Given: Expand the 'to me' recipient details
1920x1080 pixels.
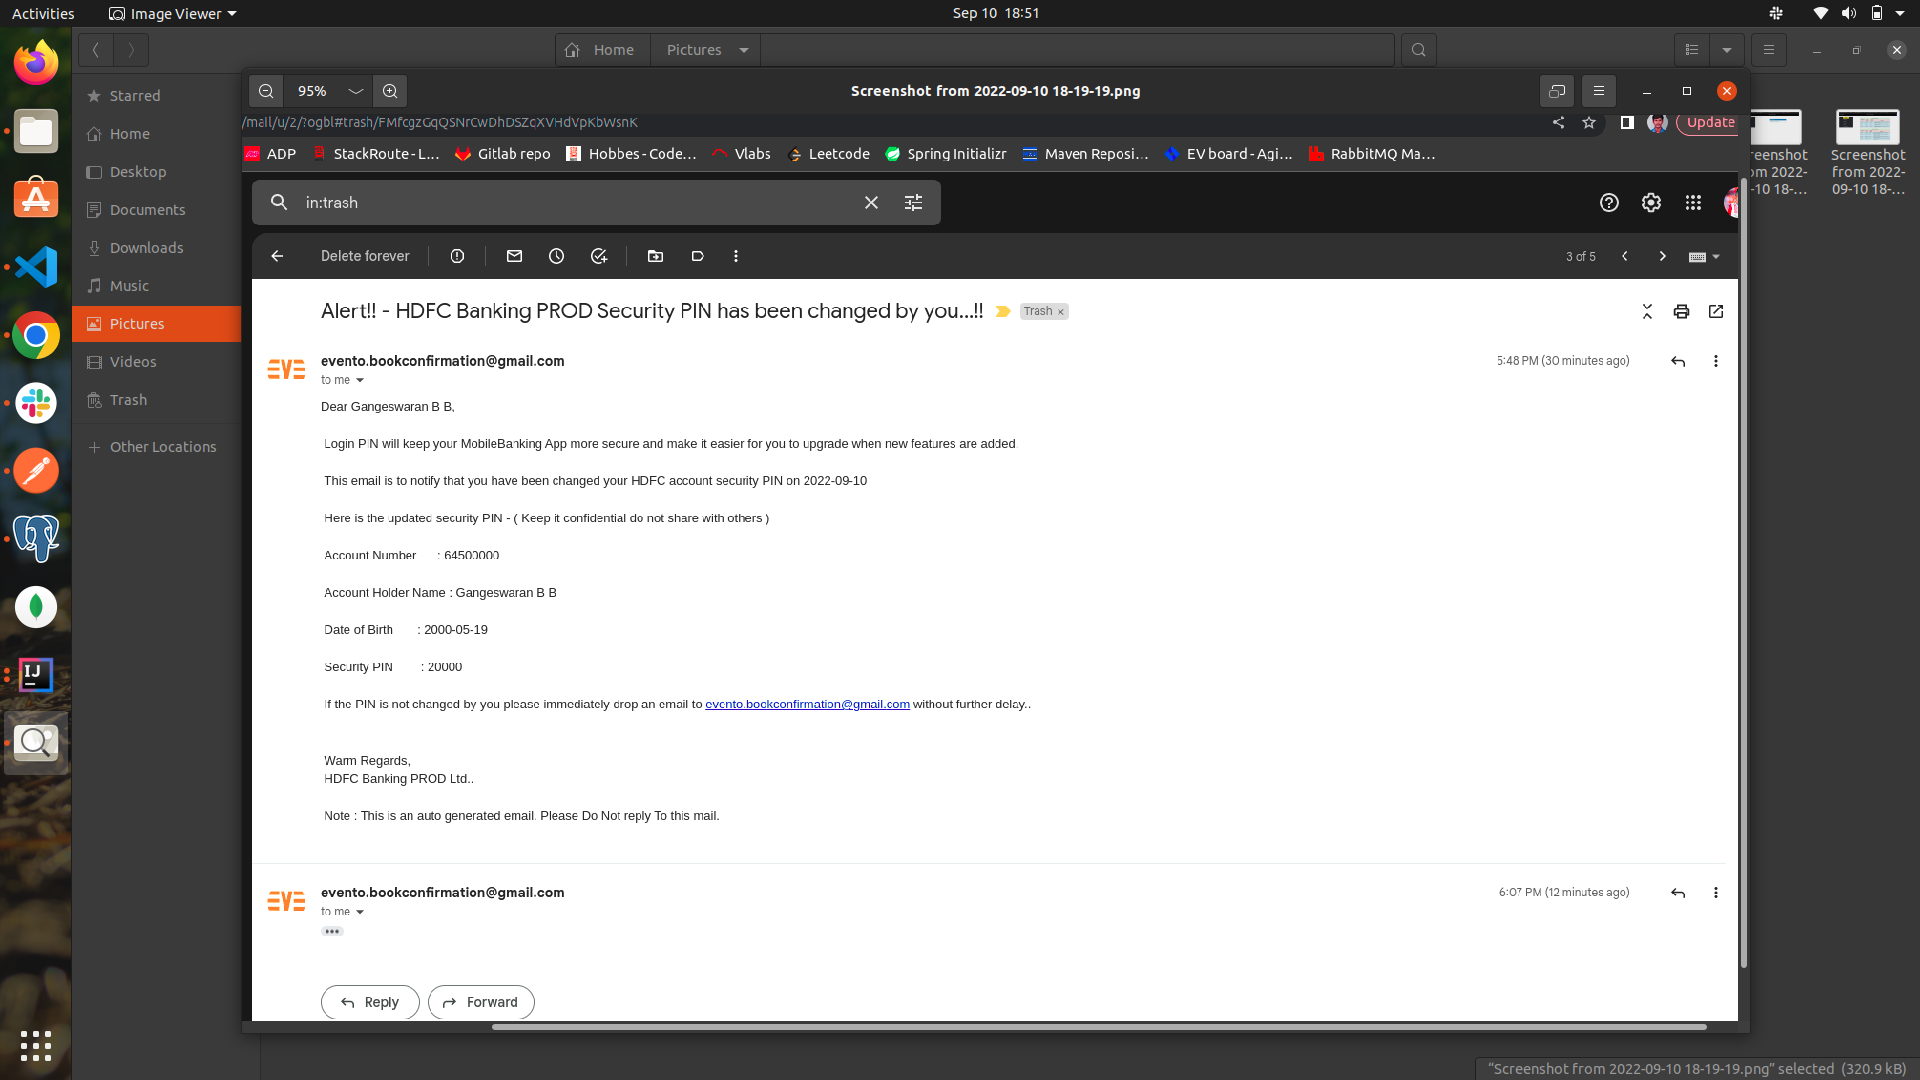Looking at the screenshot, I should coord(360,380).
